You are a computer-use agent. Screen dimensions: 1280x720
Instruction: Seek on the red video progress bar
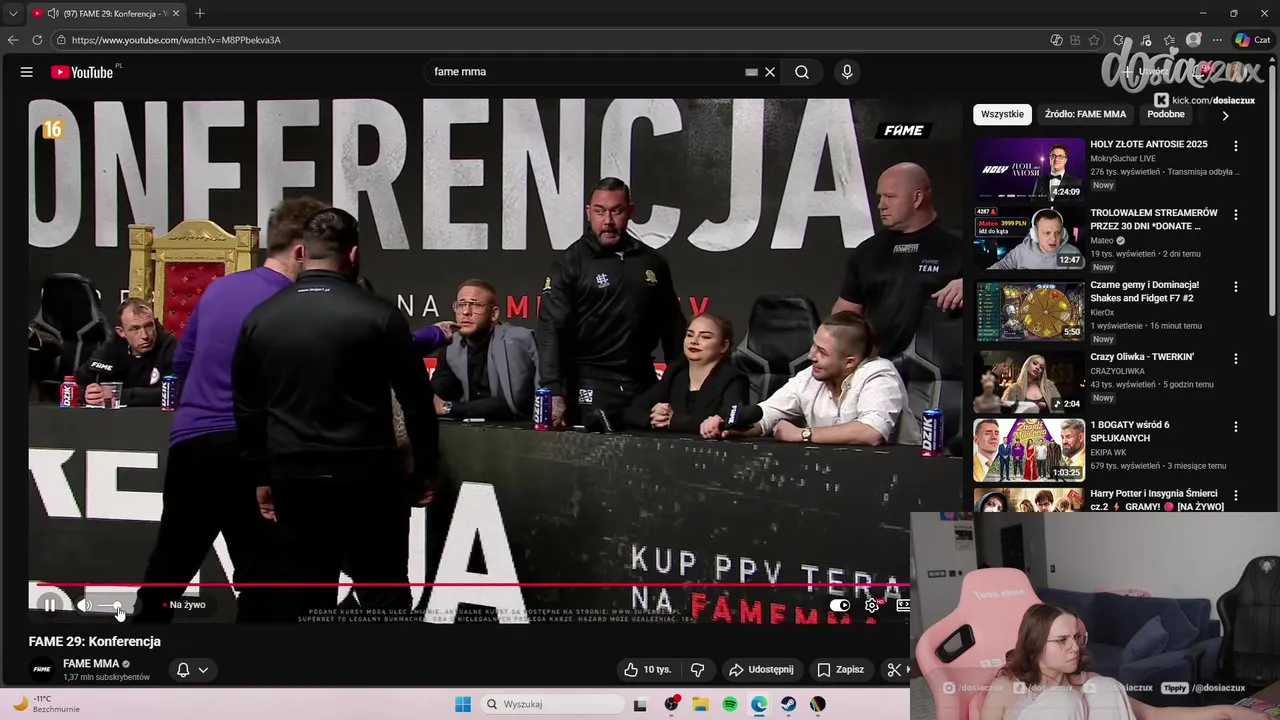coord(470,585)
